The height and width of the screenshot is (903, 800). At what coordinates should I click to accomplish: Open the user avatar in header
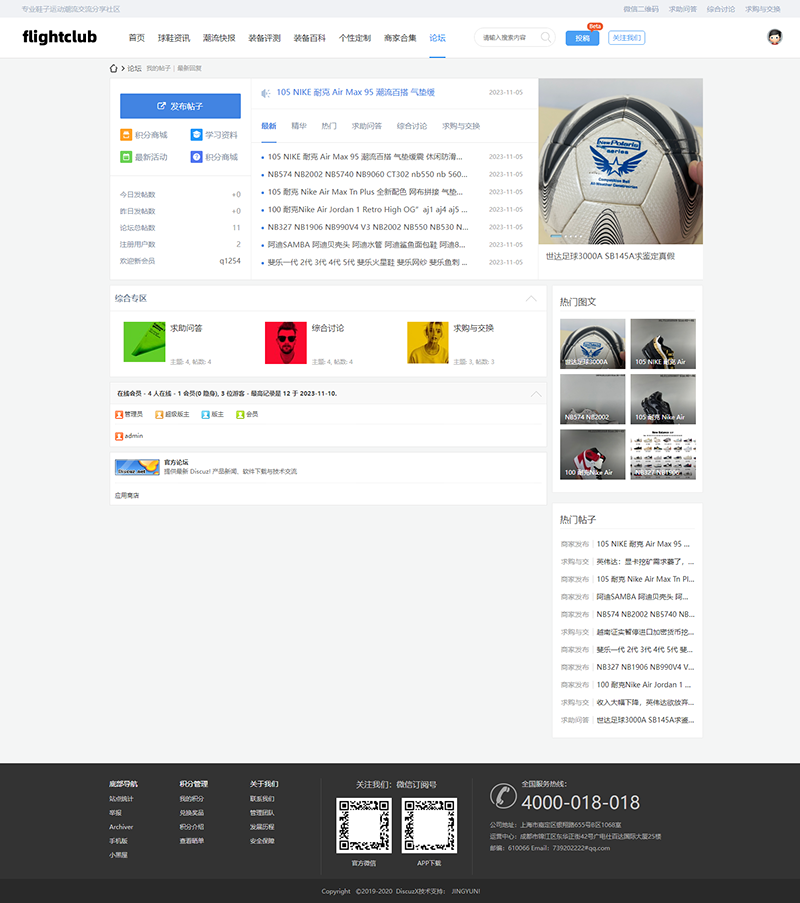point(775,37)
